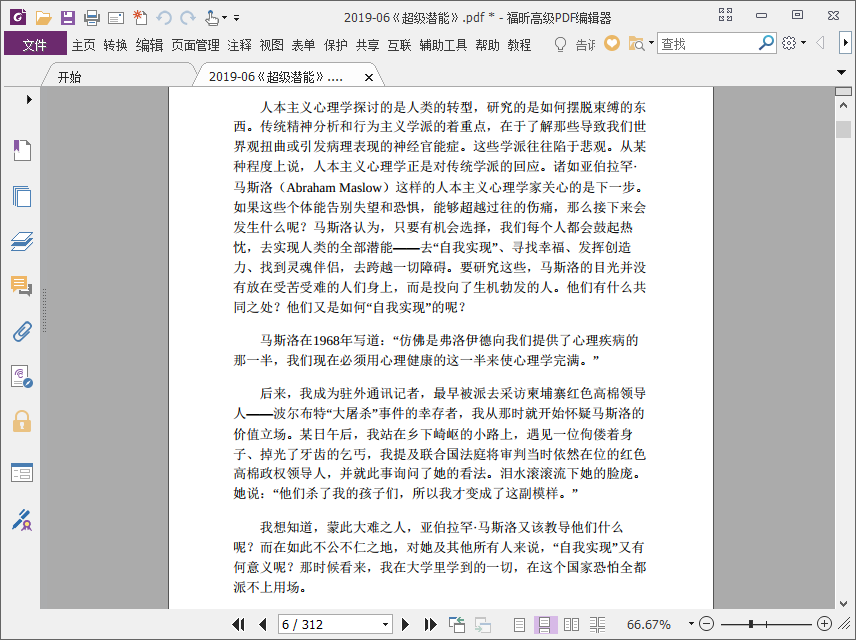
Task: Click previous search result triangle
Action: 819,43
